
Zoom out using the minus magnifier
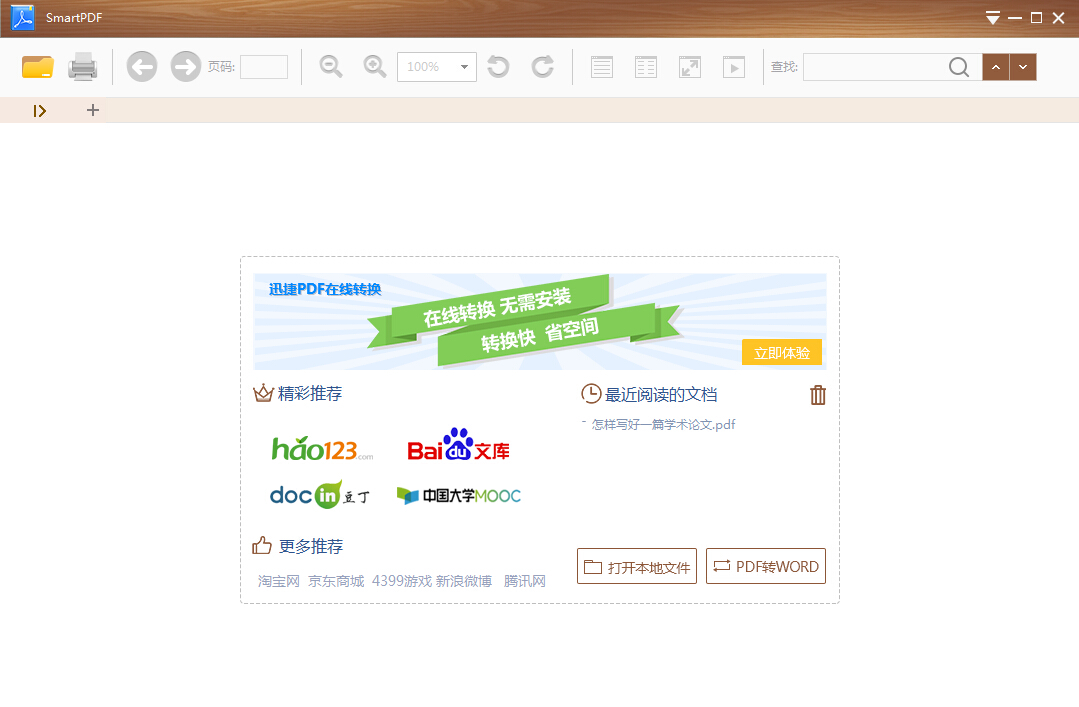point(331,67)
